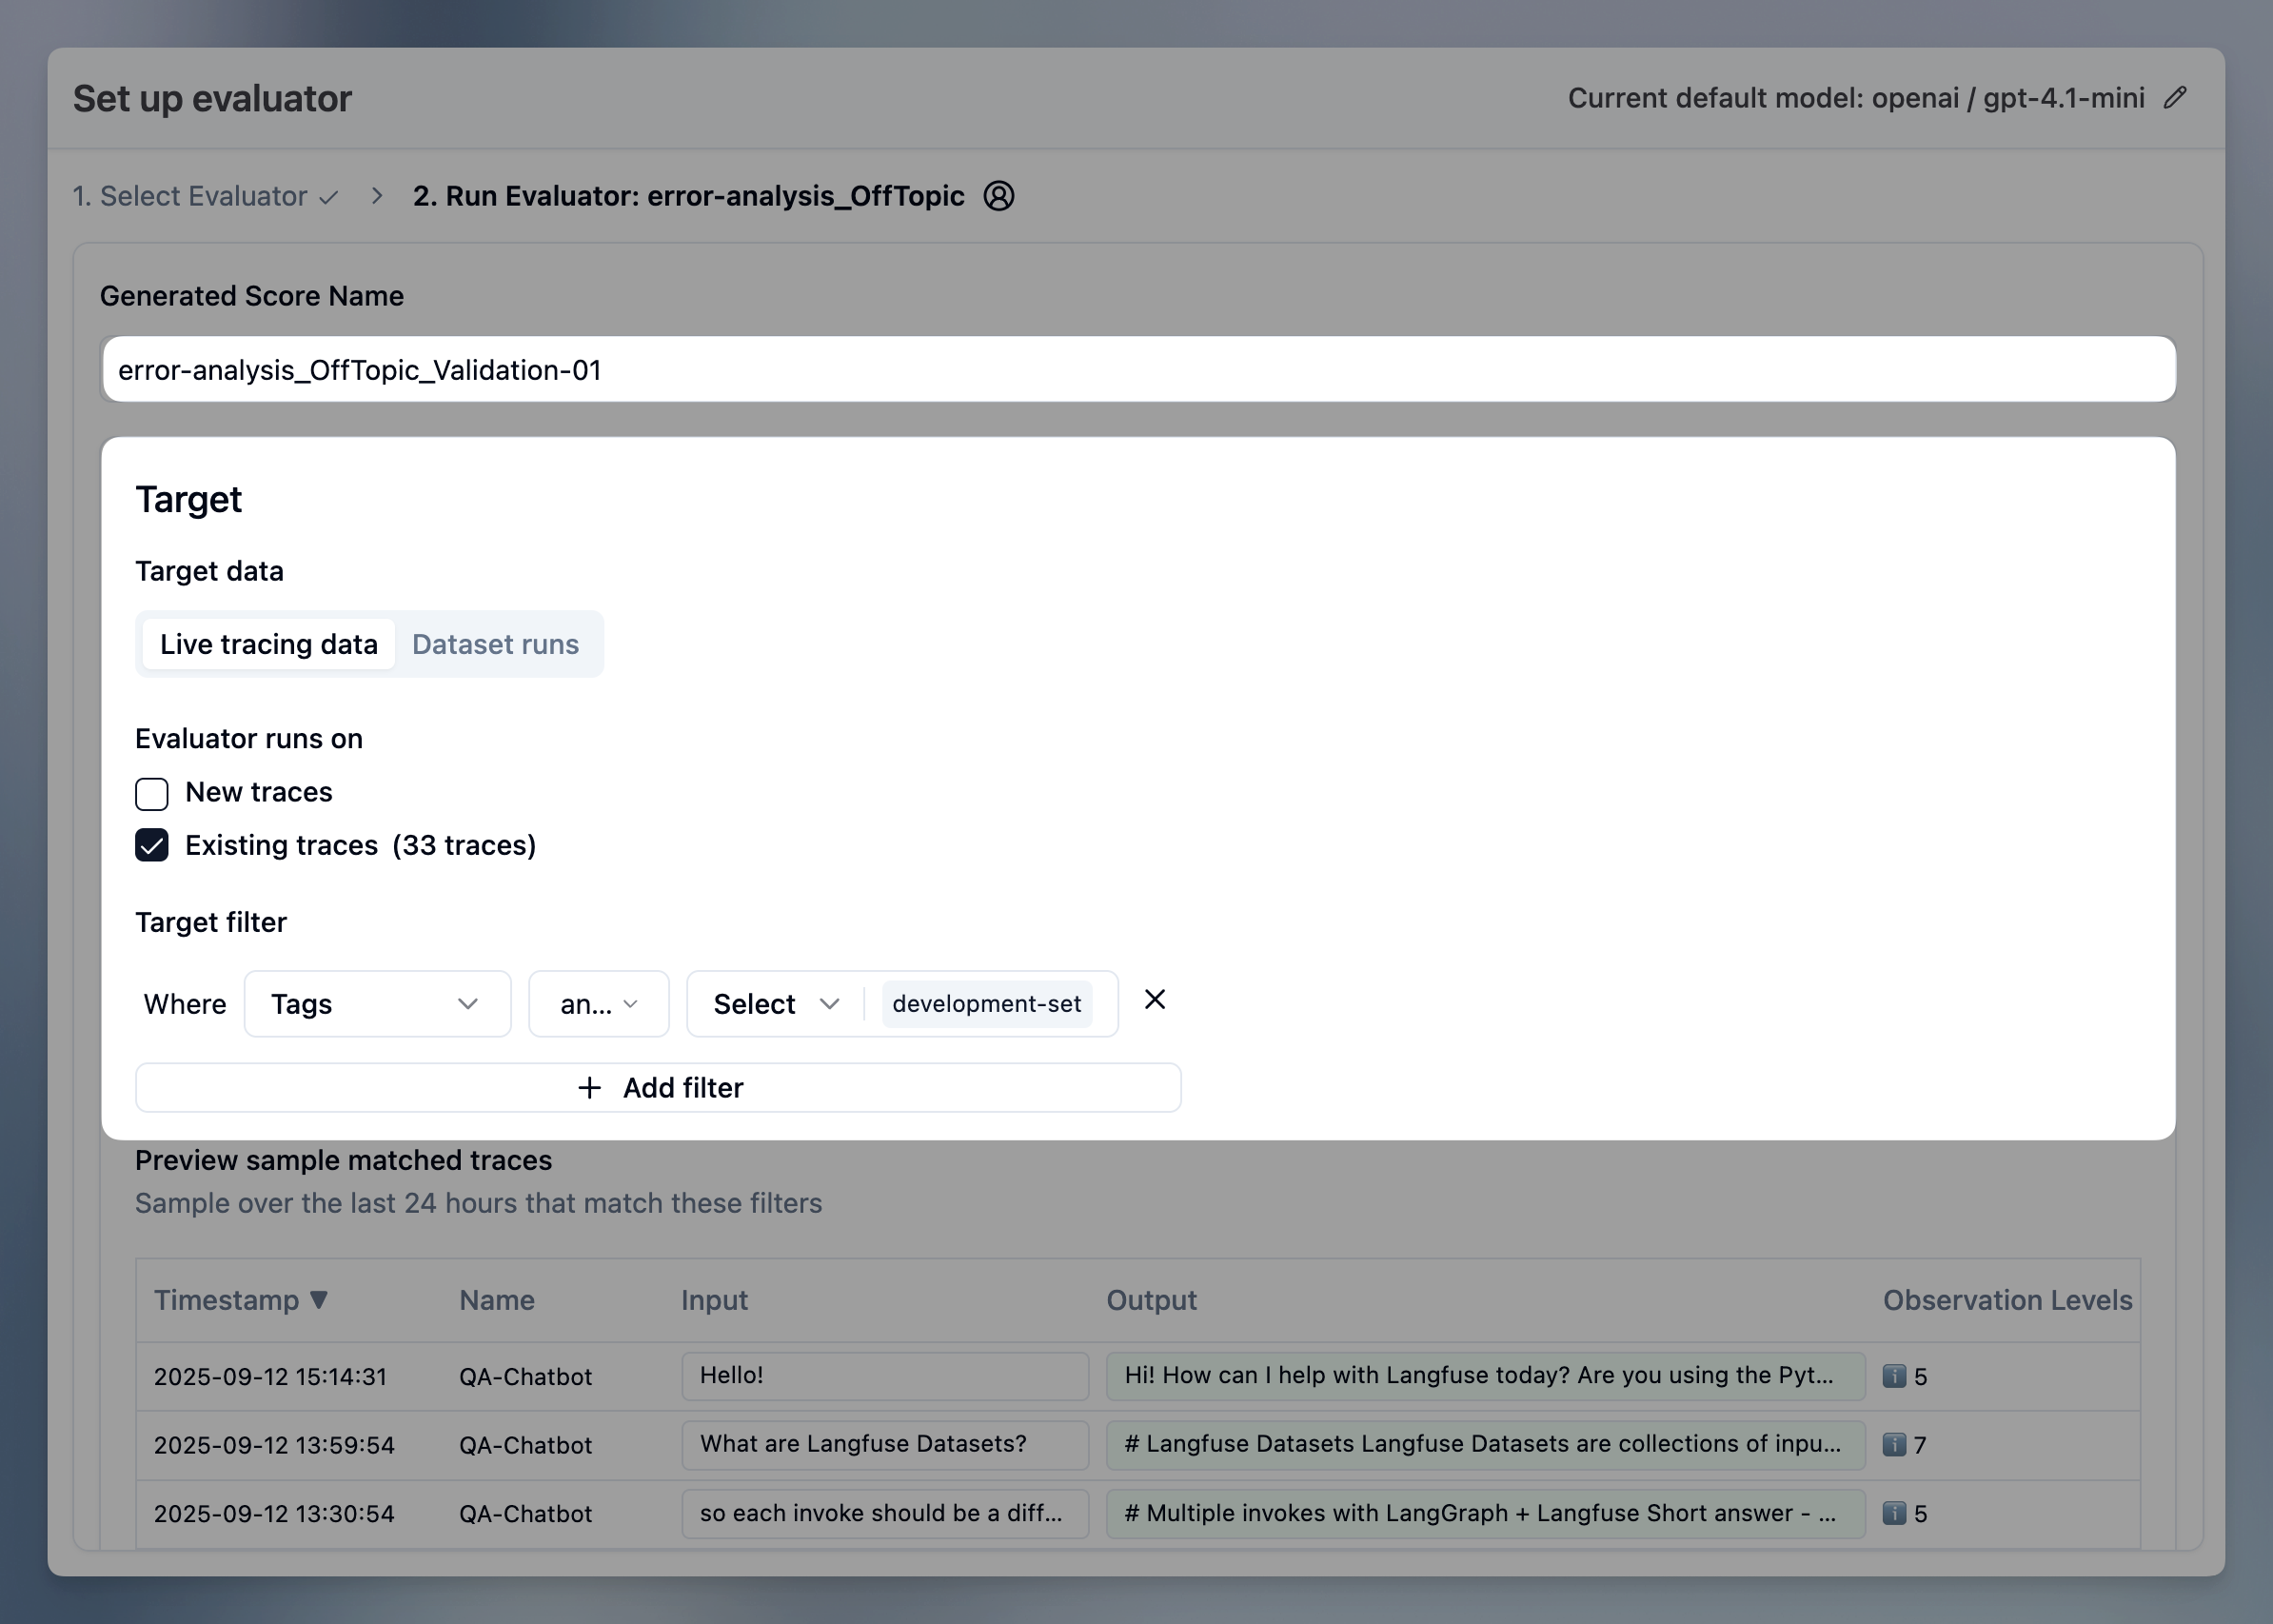
Task: Click the Timestamp column sort arrow
Action: tap(319, 1299)
